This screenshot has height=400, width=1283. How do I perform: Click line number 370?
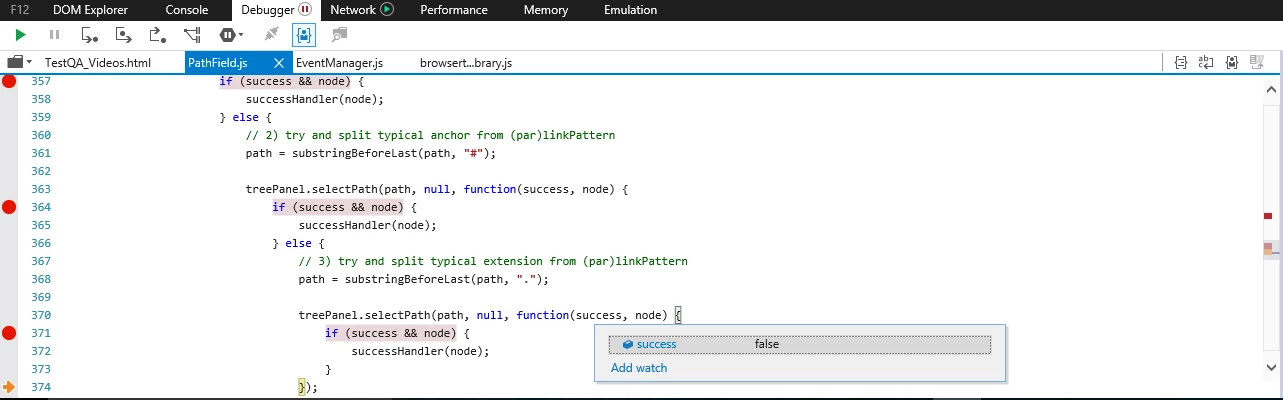click(41, 315)
